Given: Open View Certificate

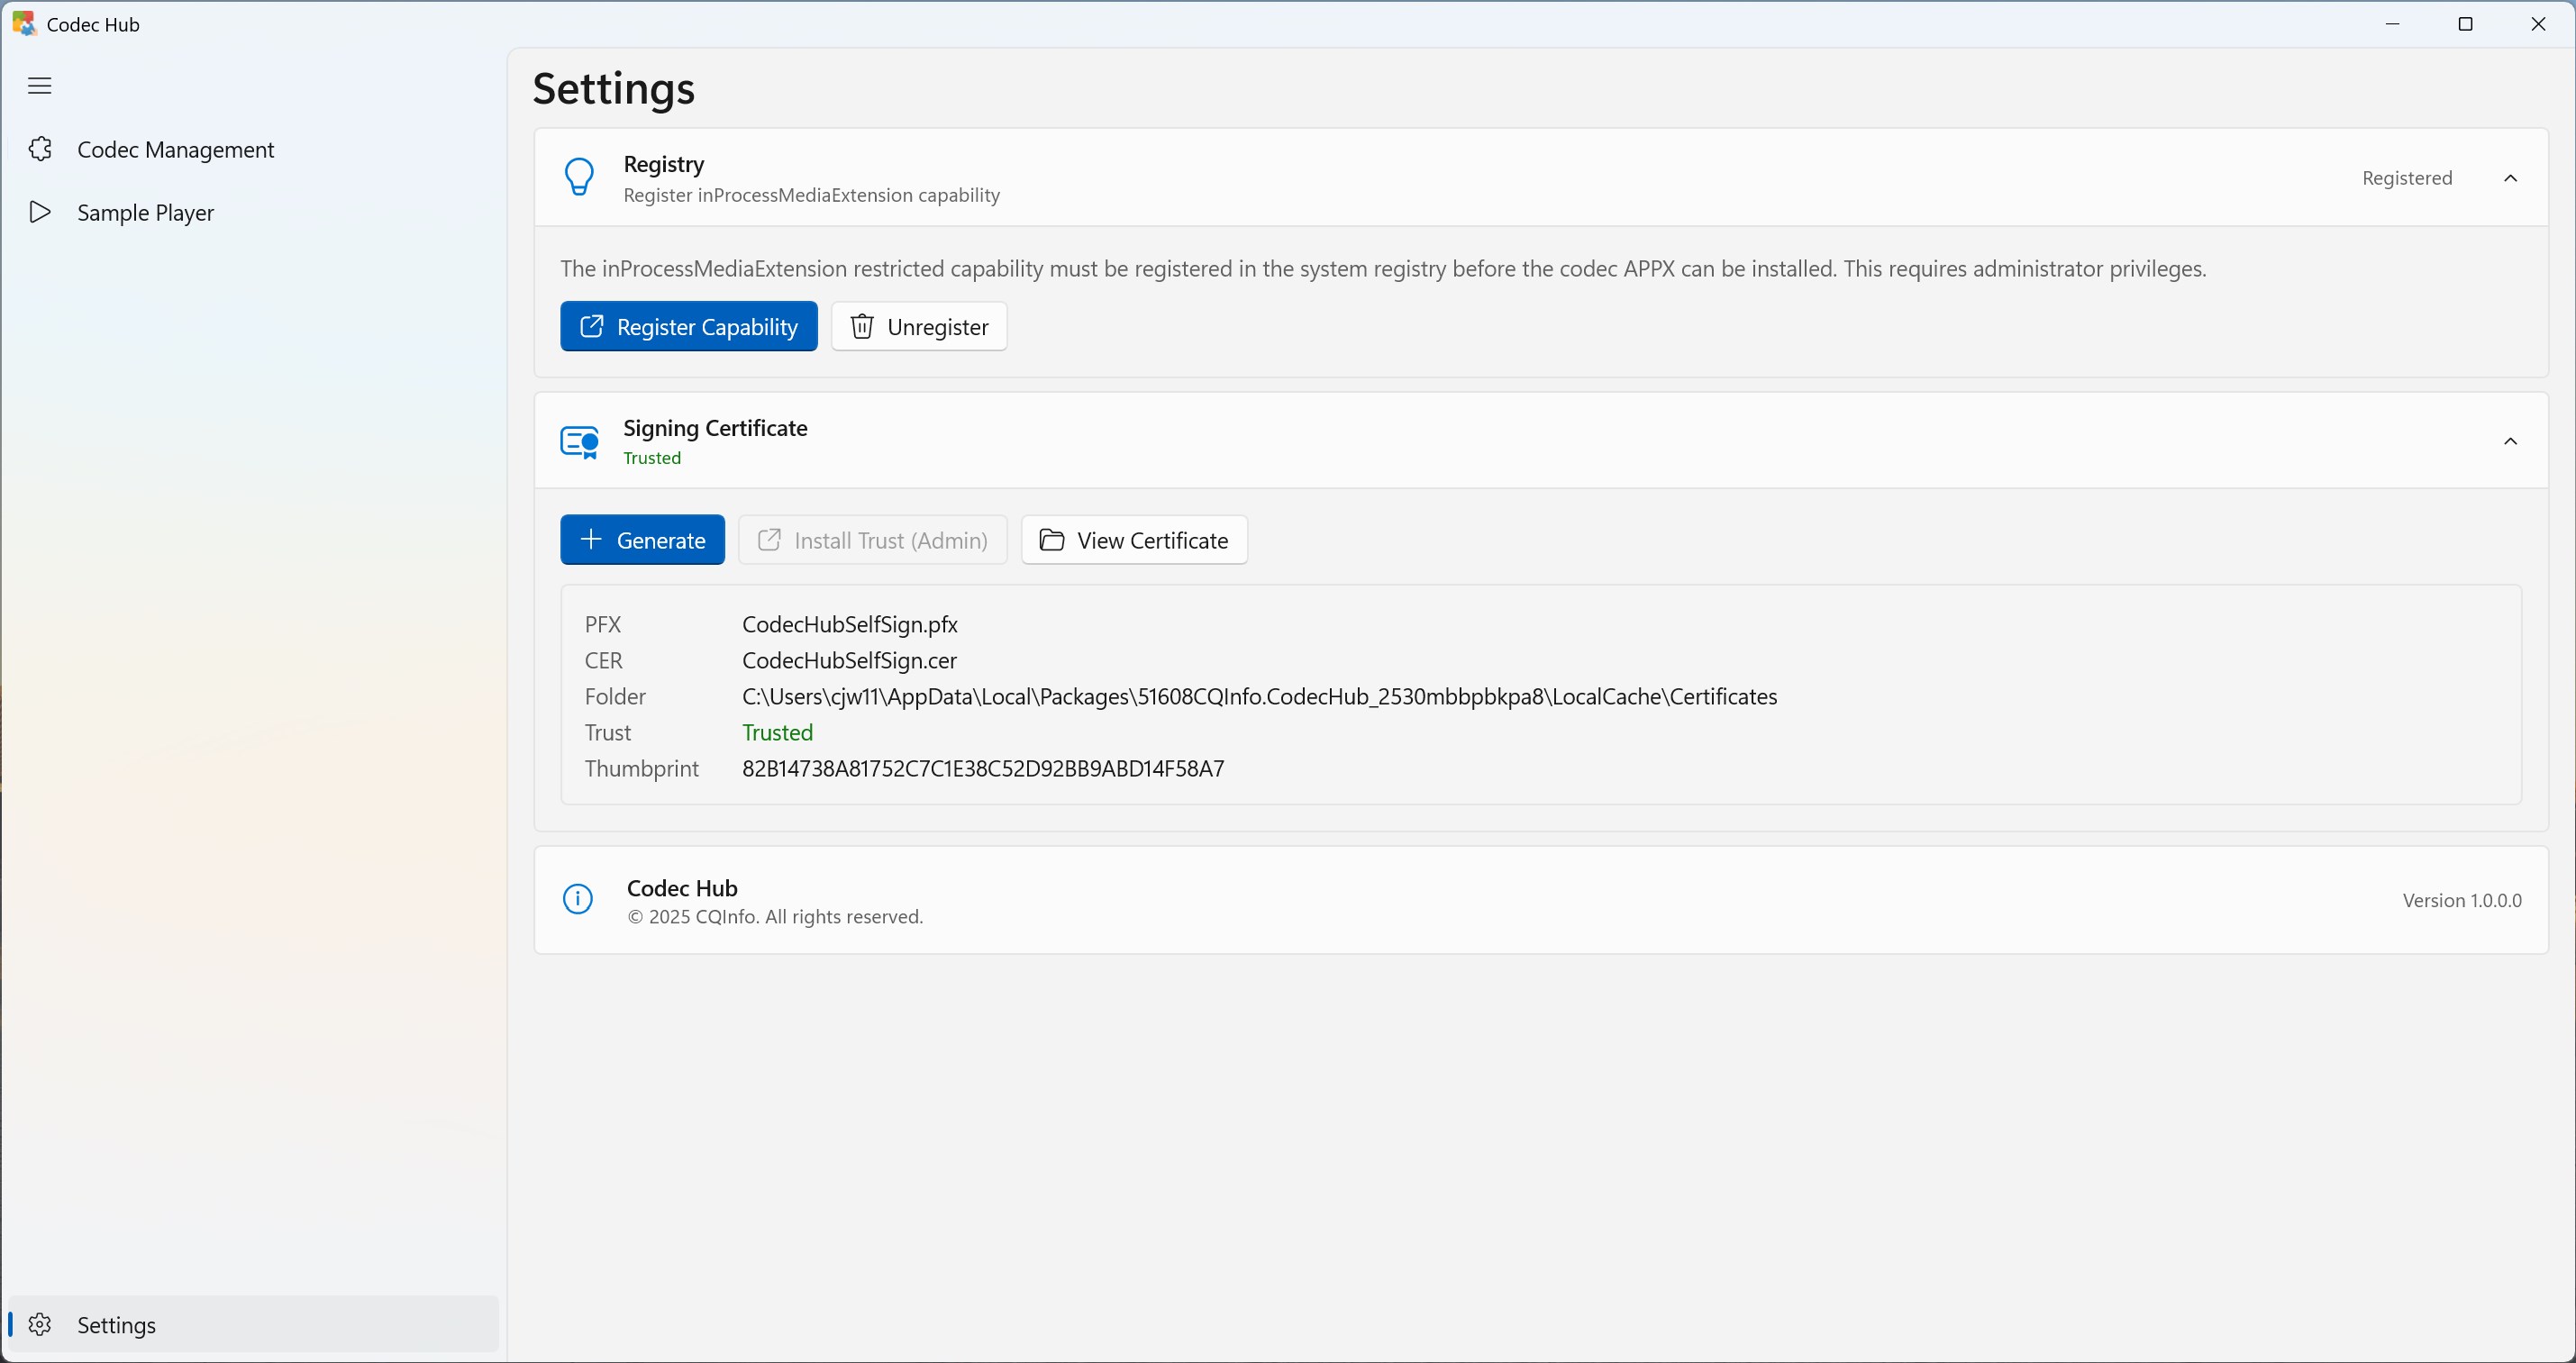Looking at the screenshot, I should 1134,540.
